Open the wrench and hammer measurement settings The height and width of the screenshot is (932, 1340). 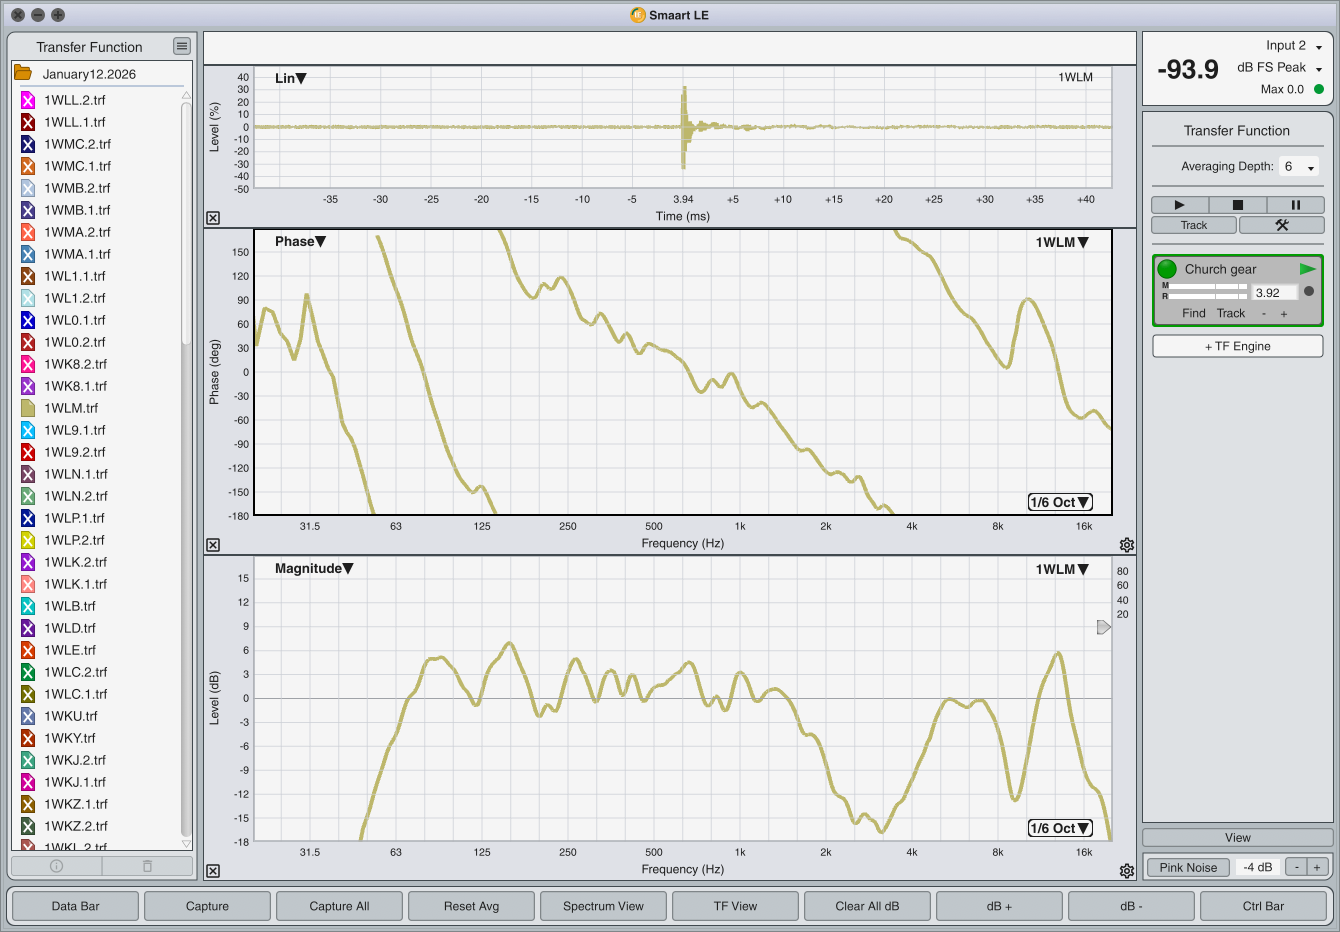pyautogui.click(x=1281, y=225)
